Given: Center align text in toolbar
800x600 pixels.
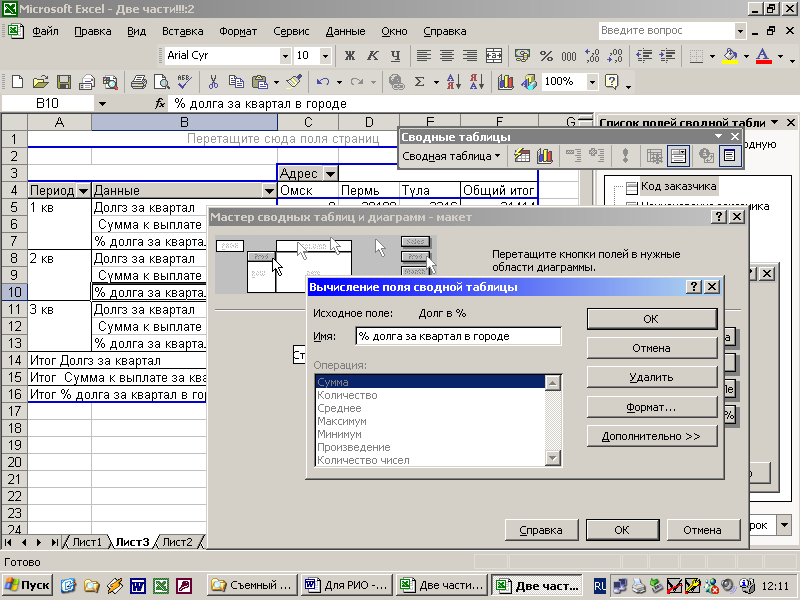Looking at the screenshot, I should coord(447,56).
